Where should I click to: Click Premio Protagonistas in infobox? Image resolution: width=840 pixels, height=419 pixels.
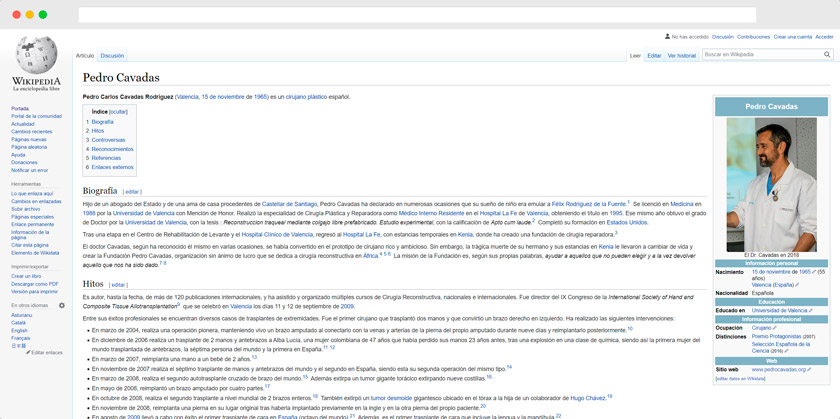coord(776,336)
